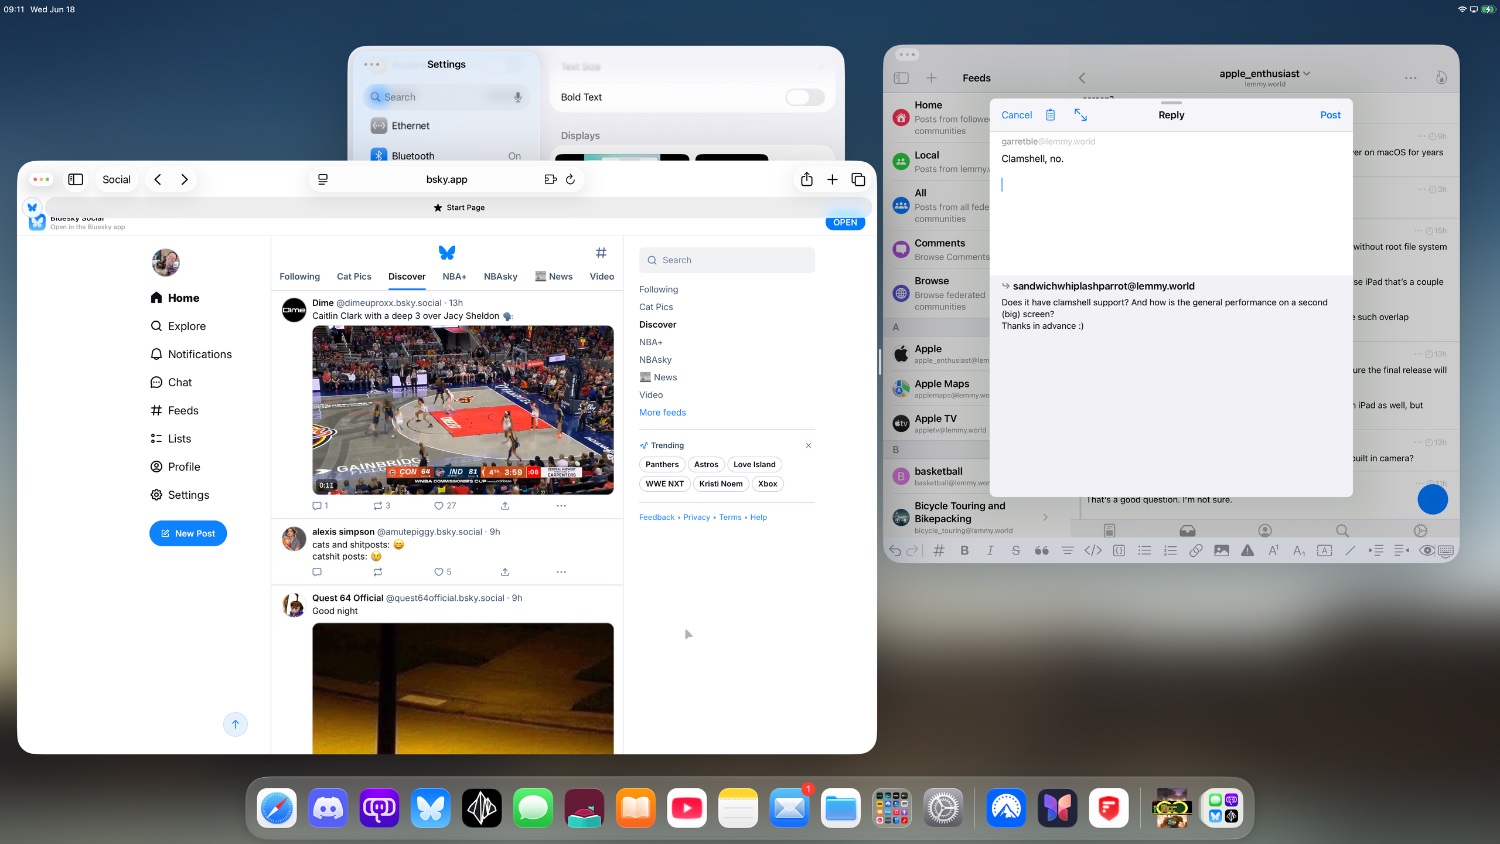This screenshot has width=1500, height=844.
Task: Expand the Reply sheet with the arrows icon
Action: (1080, 115)
